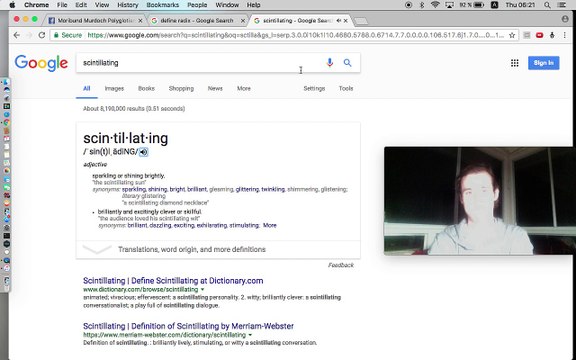
Task: Open the Chrome three-dot menu
Action: 565,35
